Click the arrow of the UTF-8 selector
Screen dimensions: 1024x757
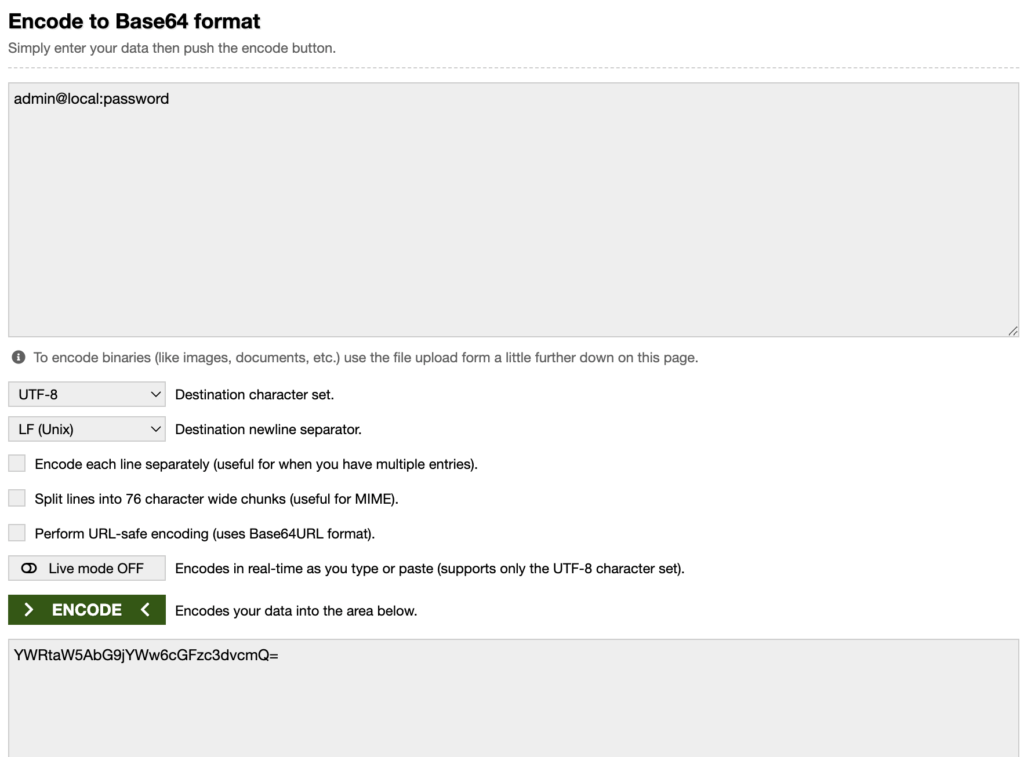(x=155, y=395)
